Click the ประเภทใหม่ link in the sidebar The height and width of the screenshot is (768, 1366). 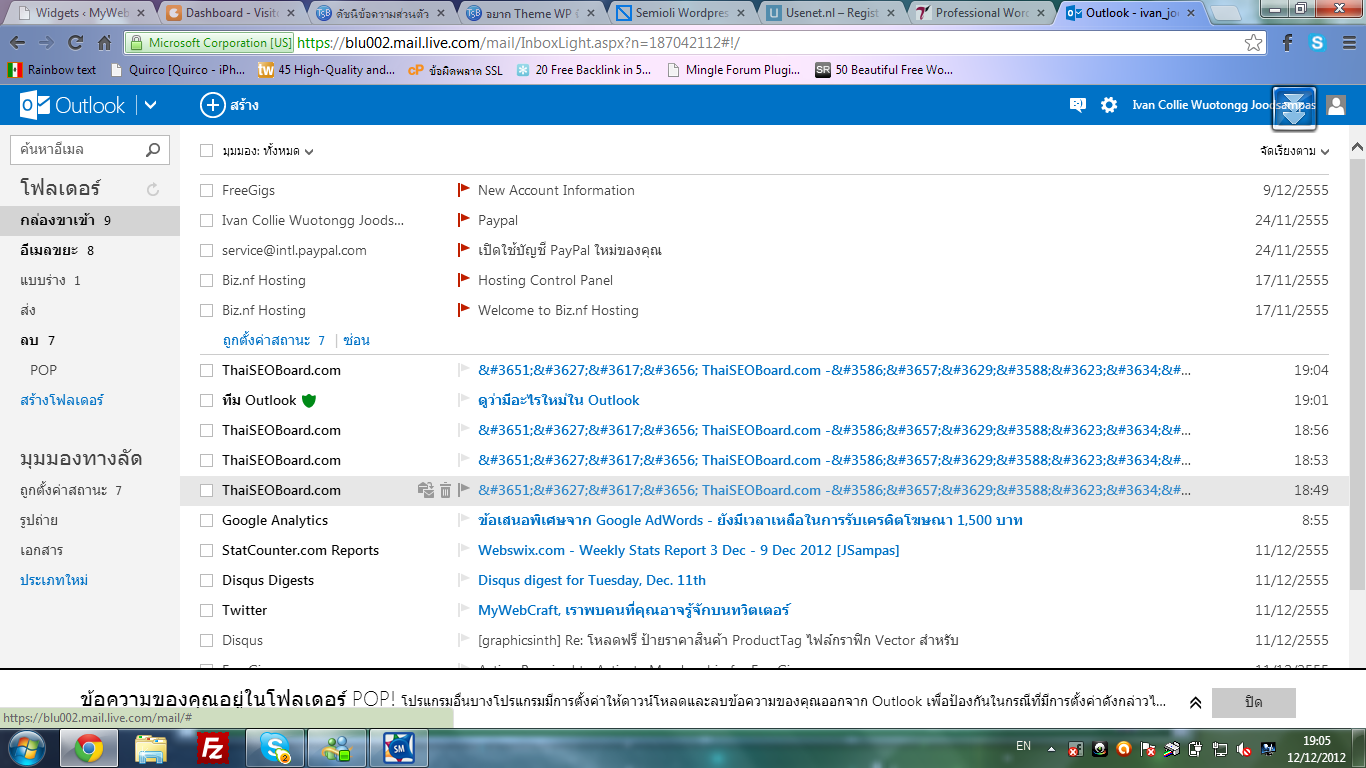pos(55,580)
